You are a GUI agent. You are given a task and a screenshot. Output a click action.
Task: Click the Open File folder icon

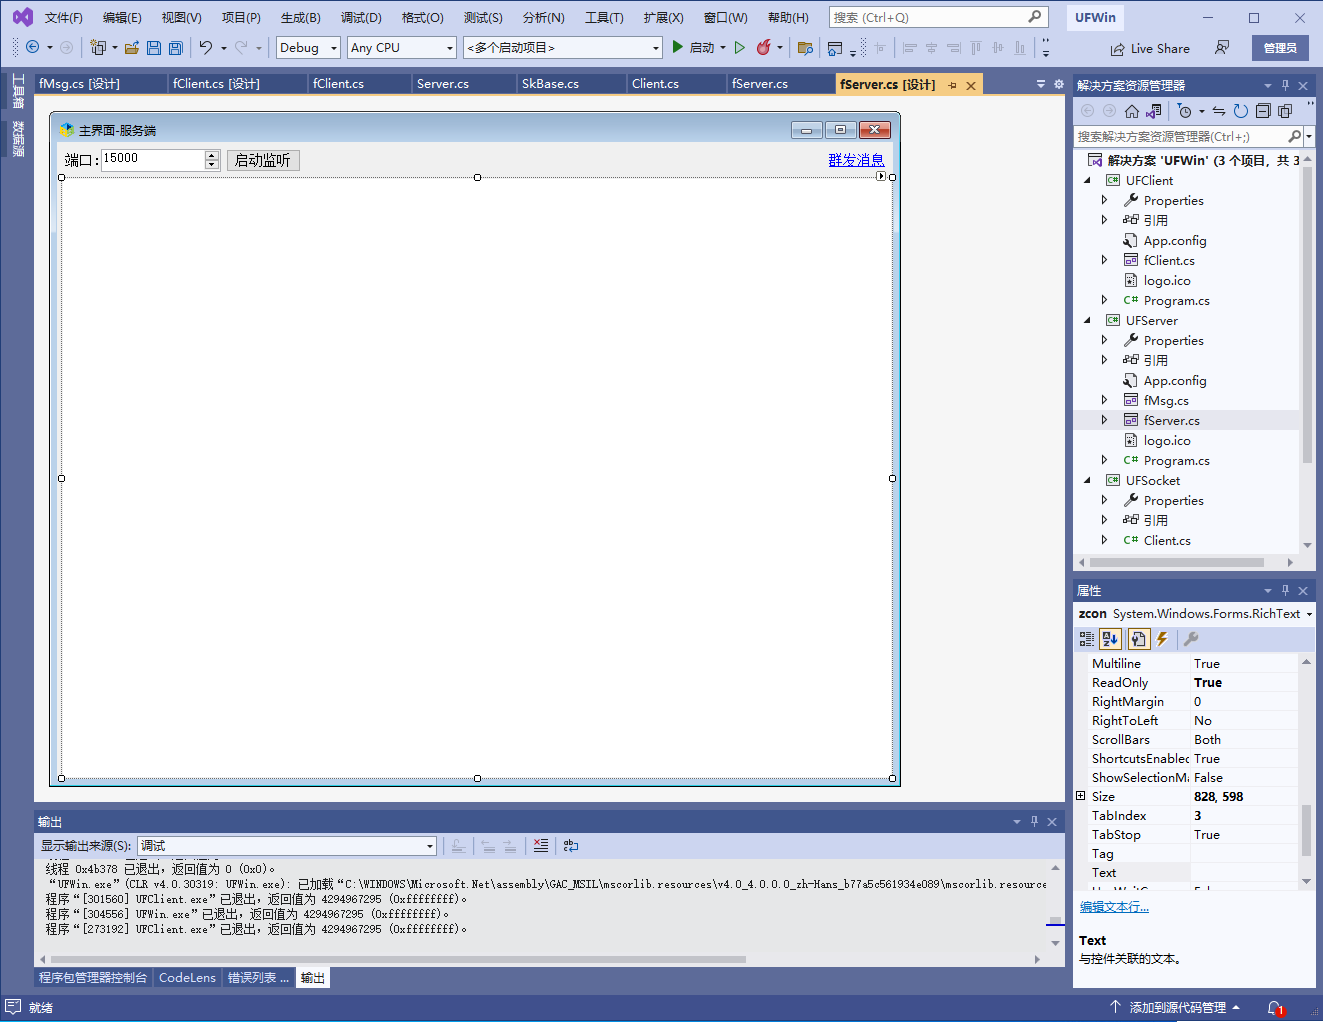132,48
